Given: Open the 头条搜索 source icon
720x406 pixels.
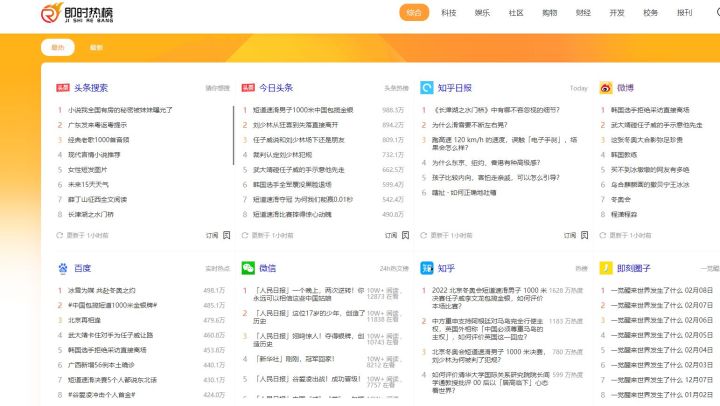Looking at the screenshot, I should pyautogui.click(x=63, y=88).
